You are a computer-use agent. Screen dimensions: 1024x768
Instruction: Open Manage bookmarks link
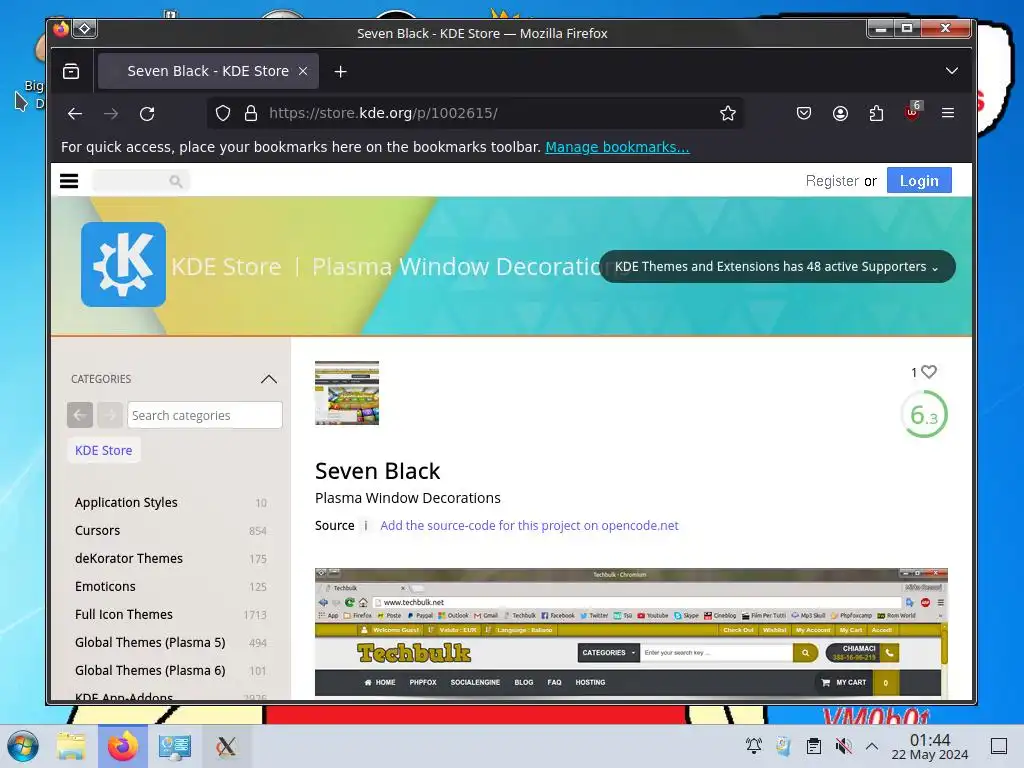click(617, 148)
